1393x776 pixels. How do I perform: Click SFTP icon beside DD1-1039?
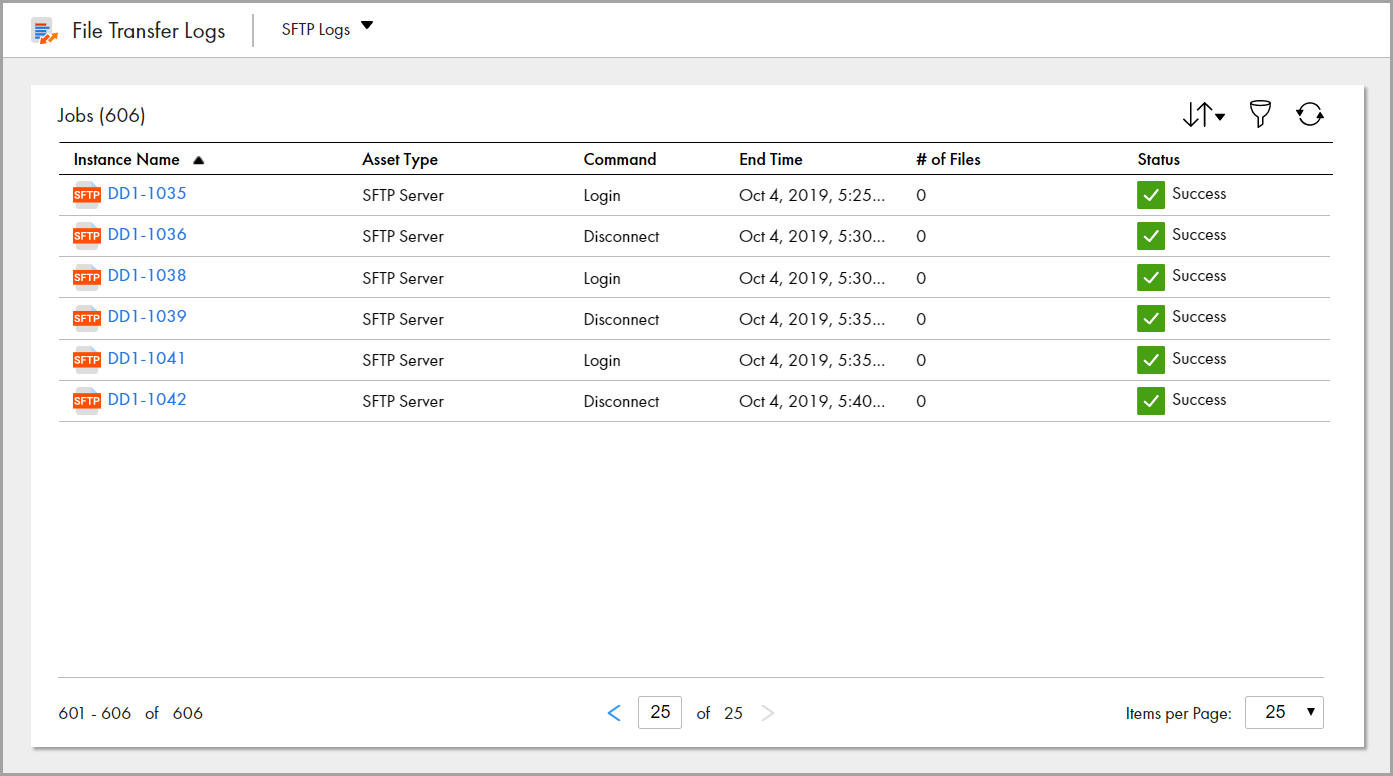(87, 318)
